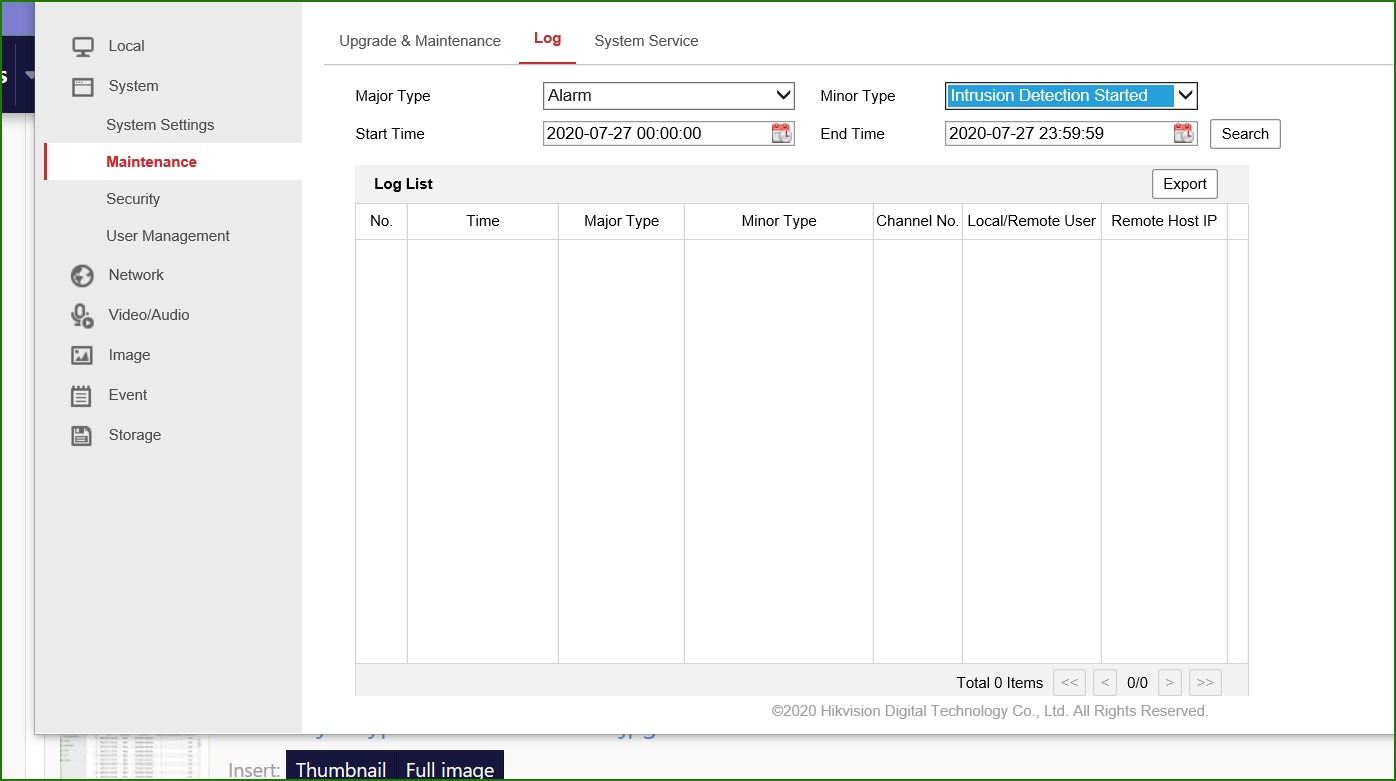Open Security settings in sidebar

click(x=133, y=199)
